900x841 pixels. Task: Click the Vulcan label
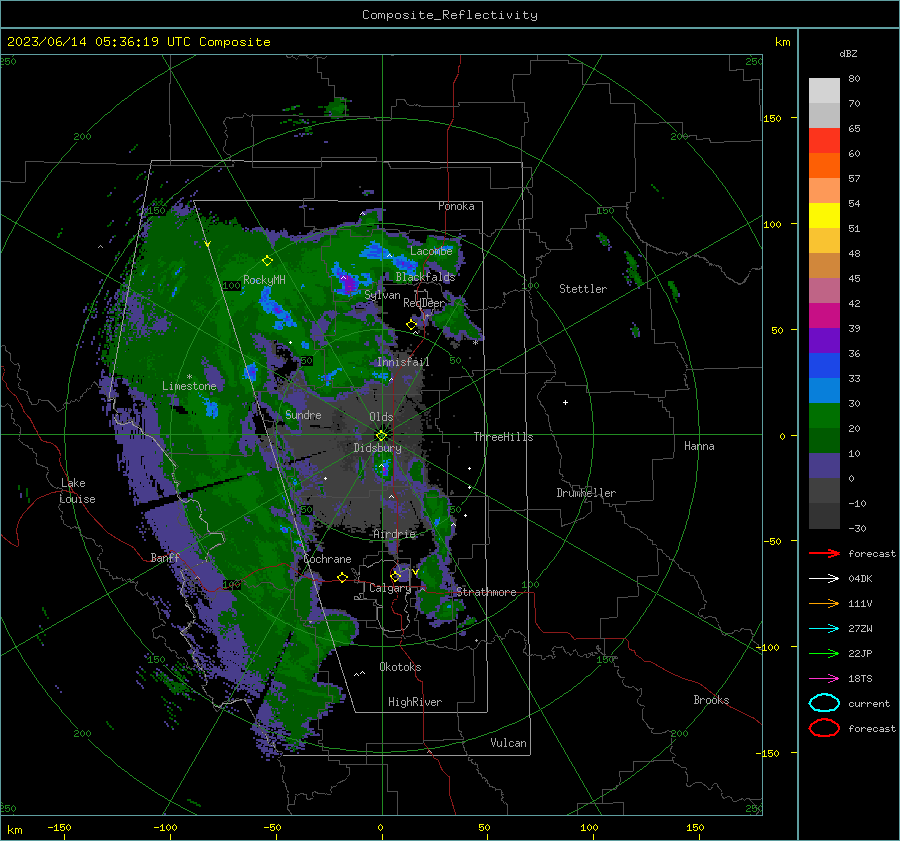pos(508,742)
